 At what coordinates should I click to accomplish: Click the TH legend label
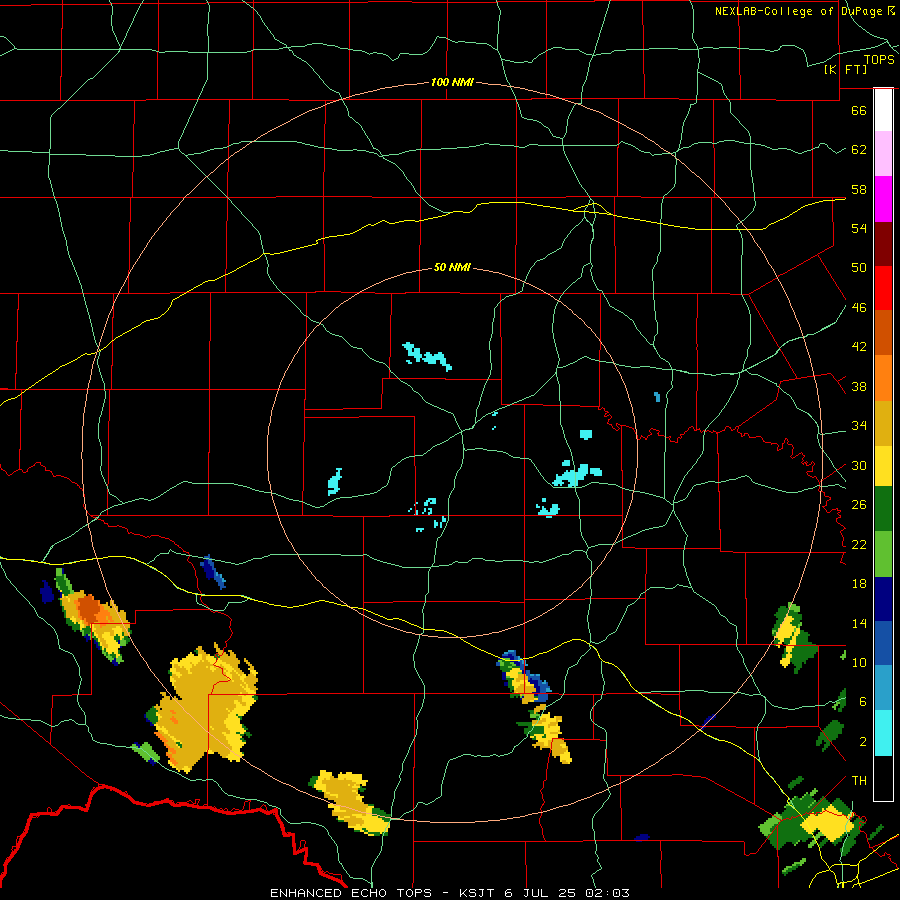(x=859, y=781)
